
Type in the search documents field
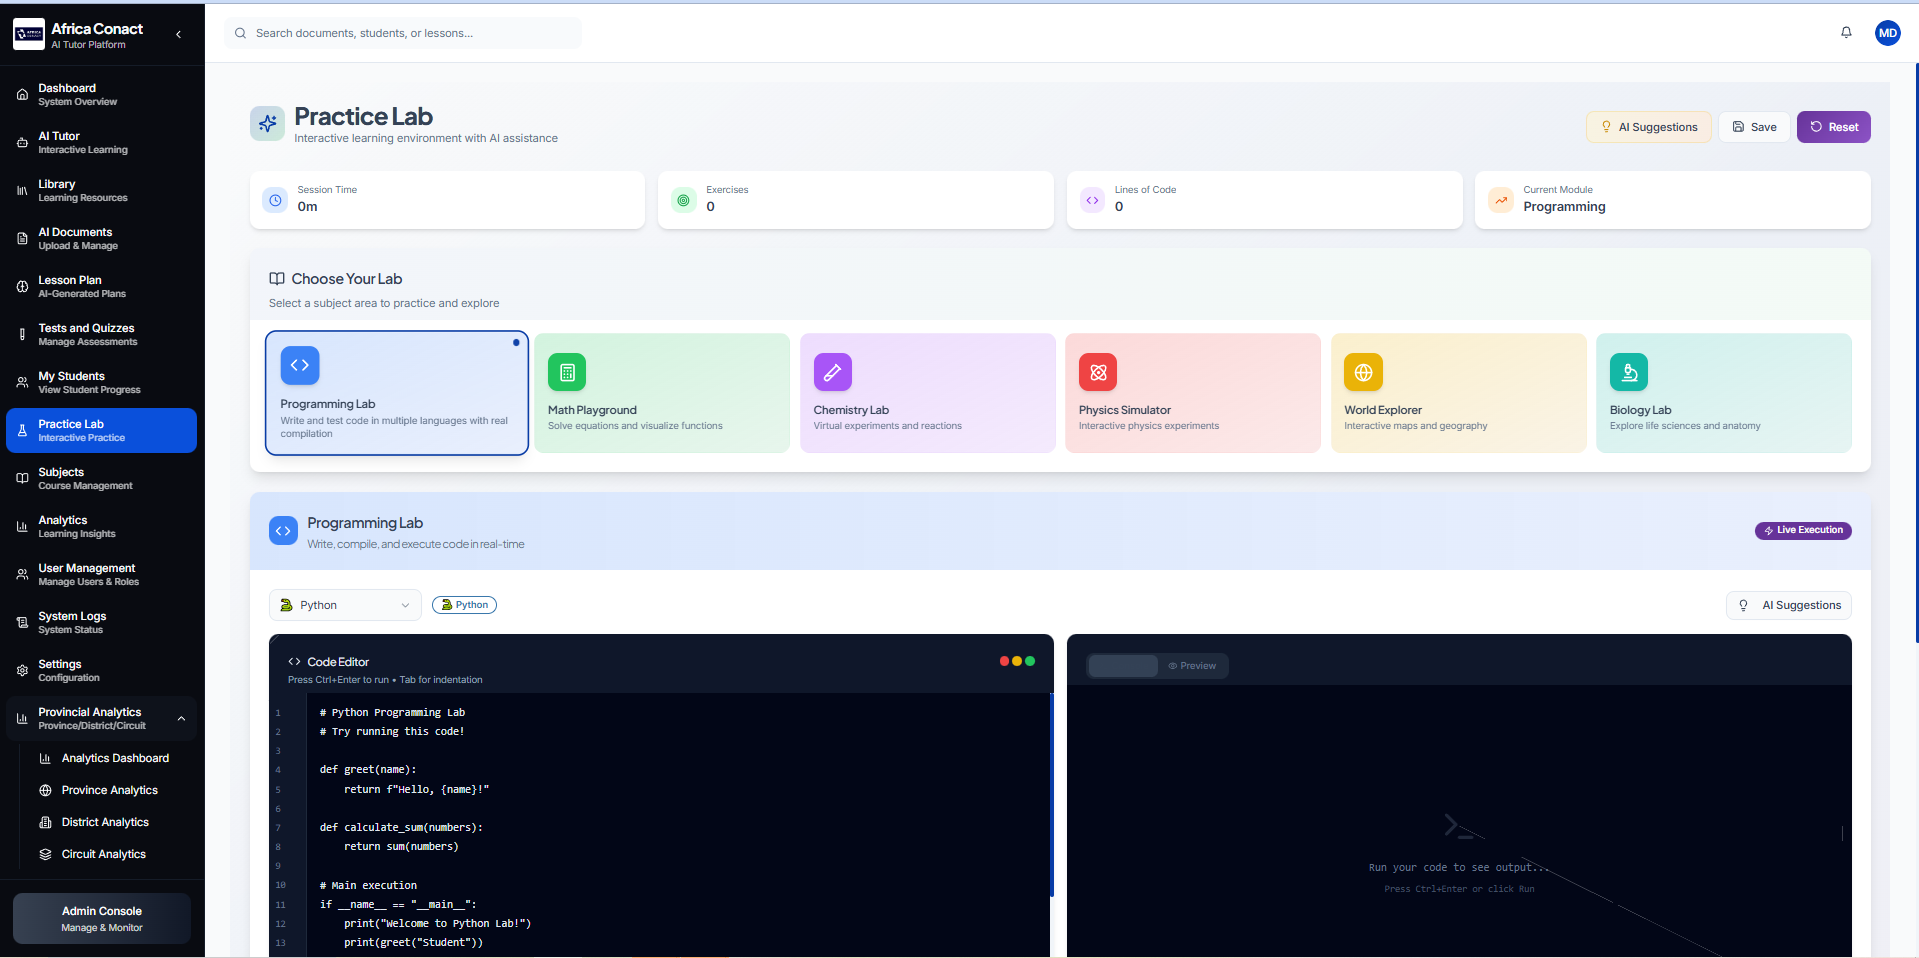point(400,33)
